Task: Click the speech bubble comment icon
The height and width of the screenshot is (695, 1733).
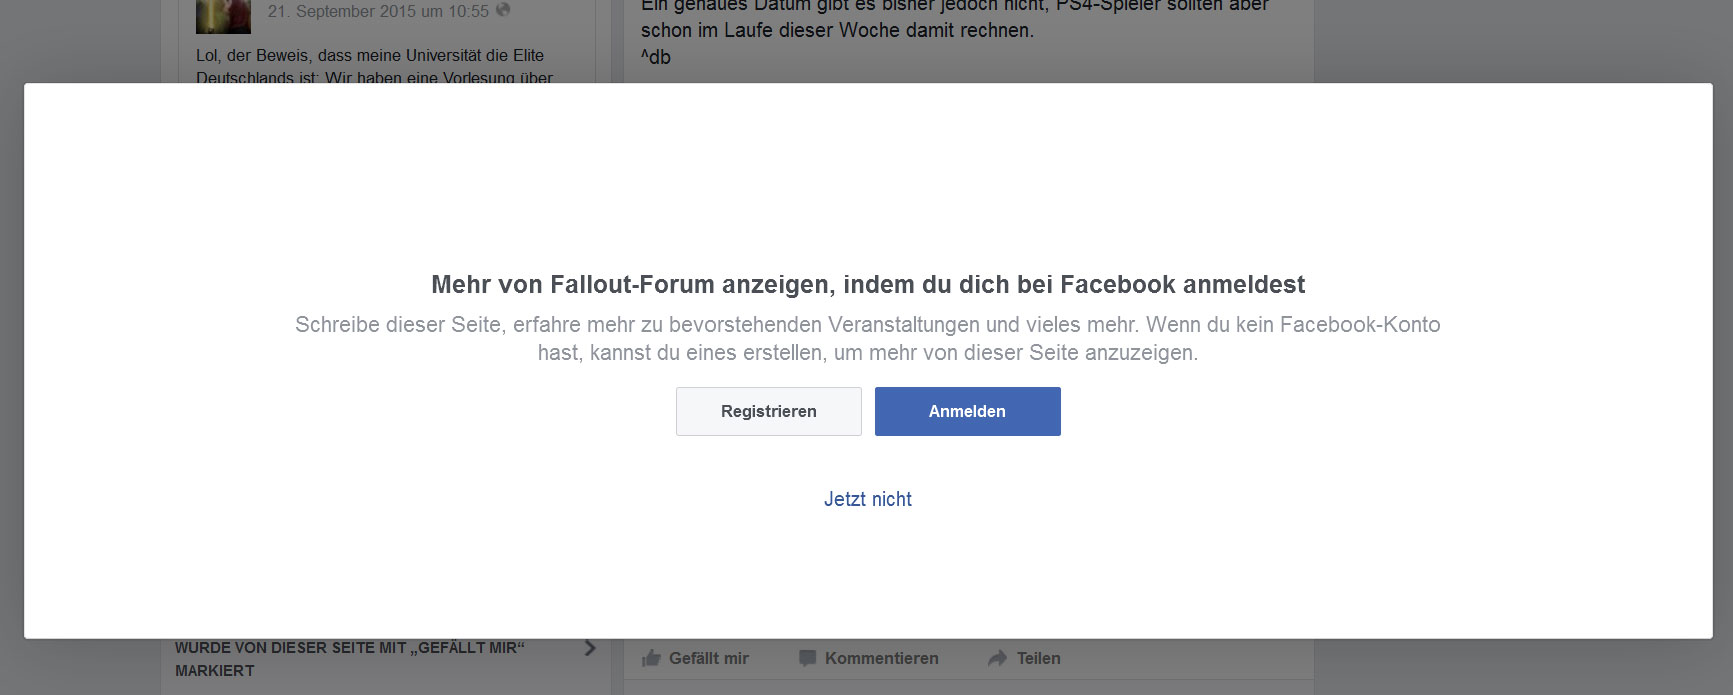Action: tap(807, 658)
